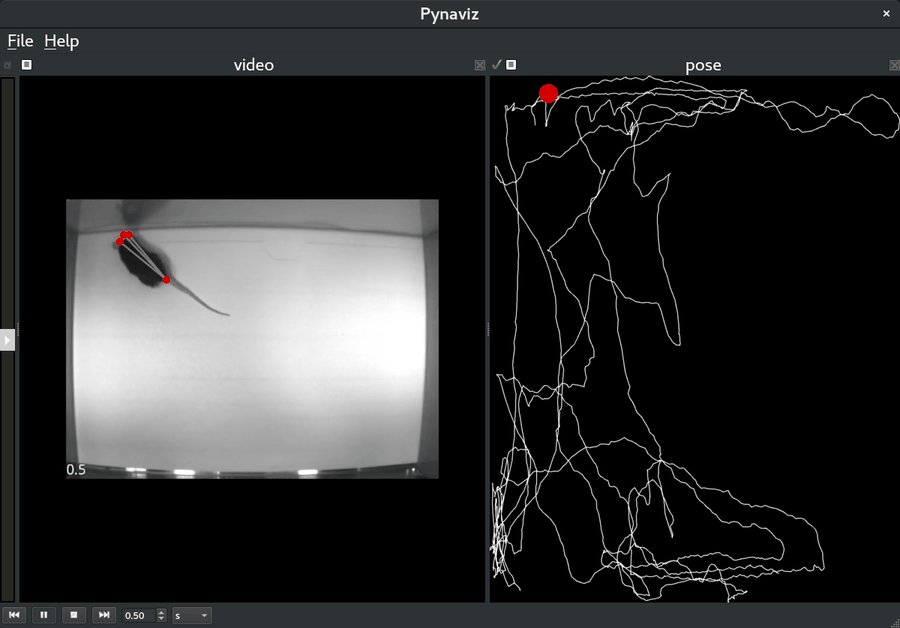
Task: Click the splitter handle between video and pose
Action: 487,330
